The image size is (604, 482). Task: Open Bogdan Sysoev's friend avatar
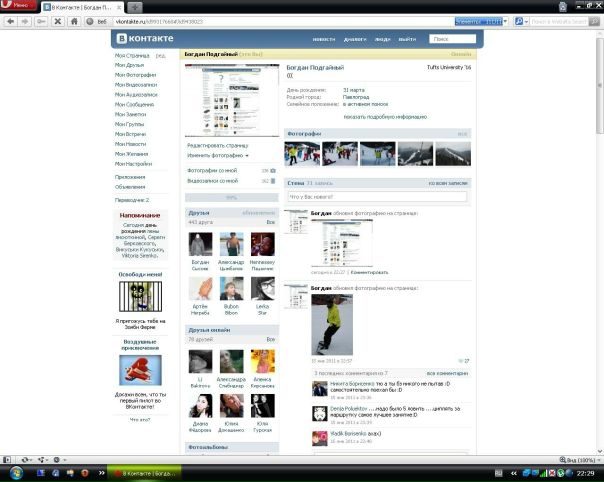coord(201,244)
